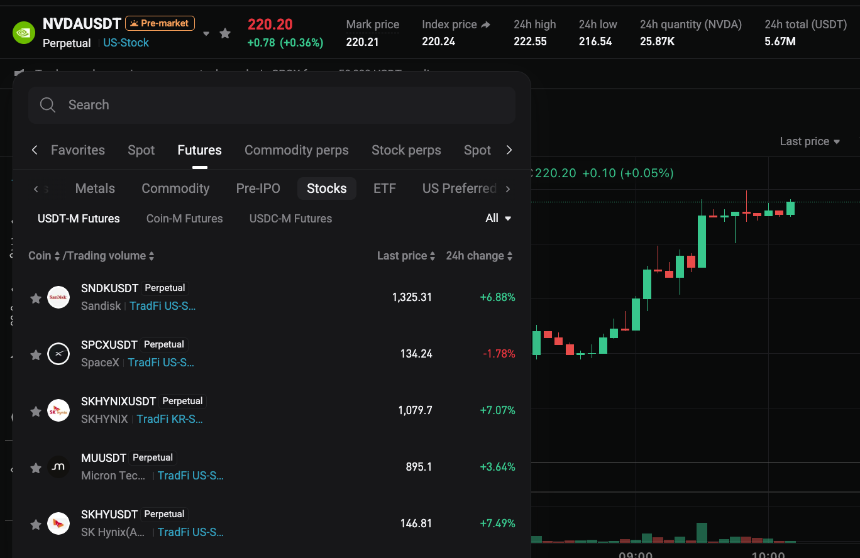The image size is (860, 558).
Task: Switch to the first Spot tab
Action: pos(141,150)
